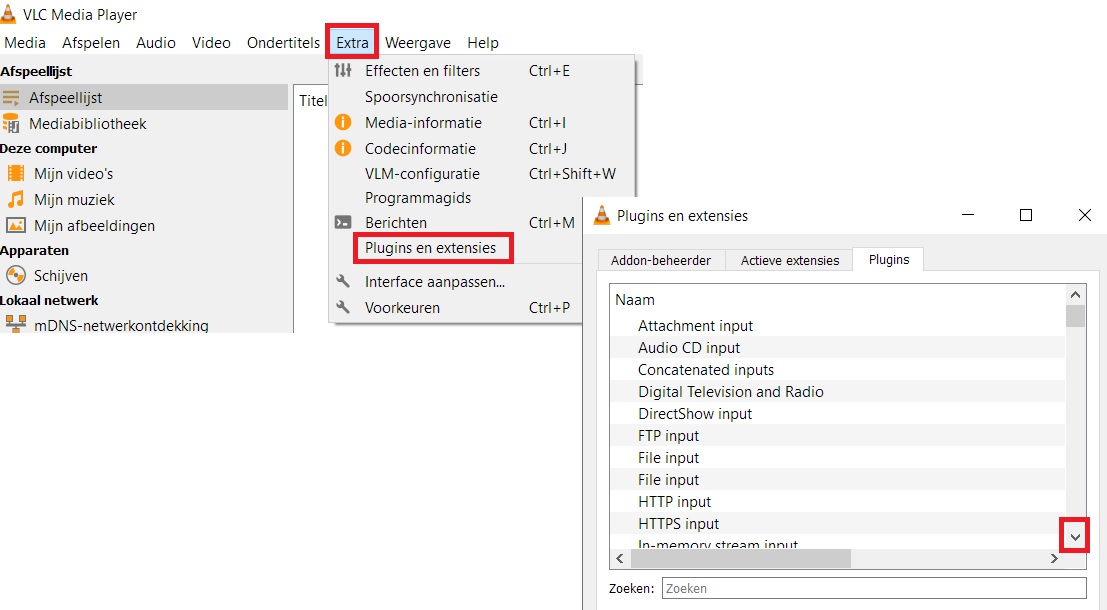Click the Interface aanpassen wrench icon
Screen dimensions: 1107x610
[343, 282]
